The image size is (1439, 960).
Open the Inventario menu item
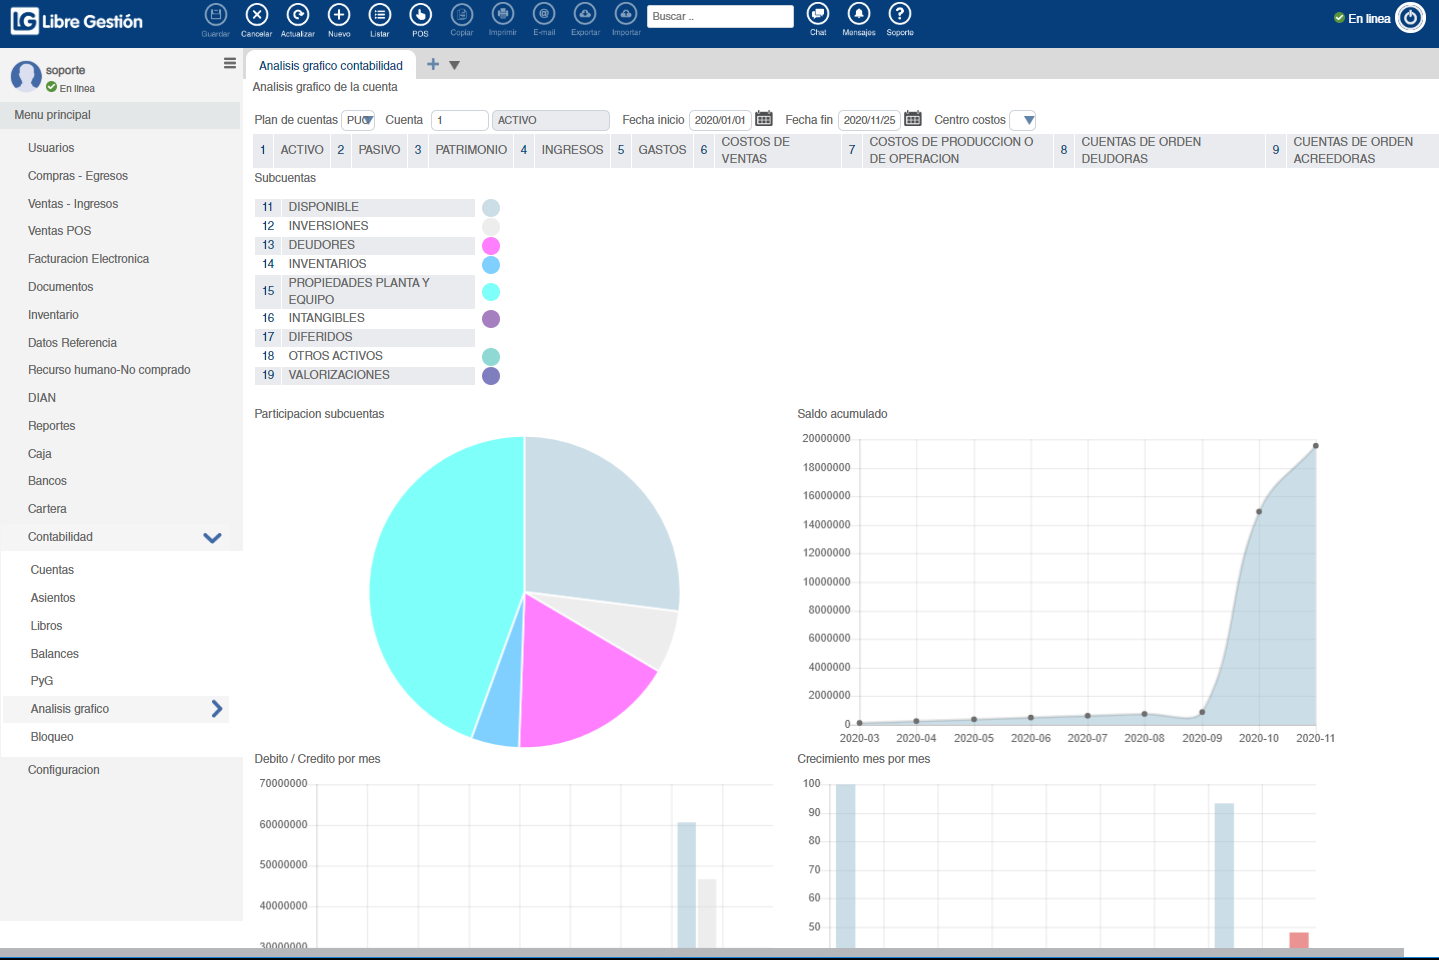[53, 315]
